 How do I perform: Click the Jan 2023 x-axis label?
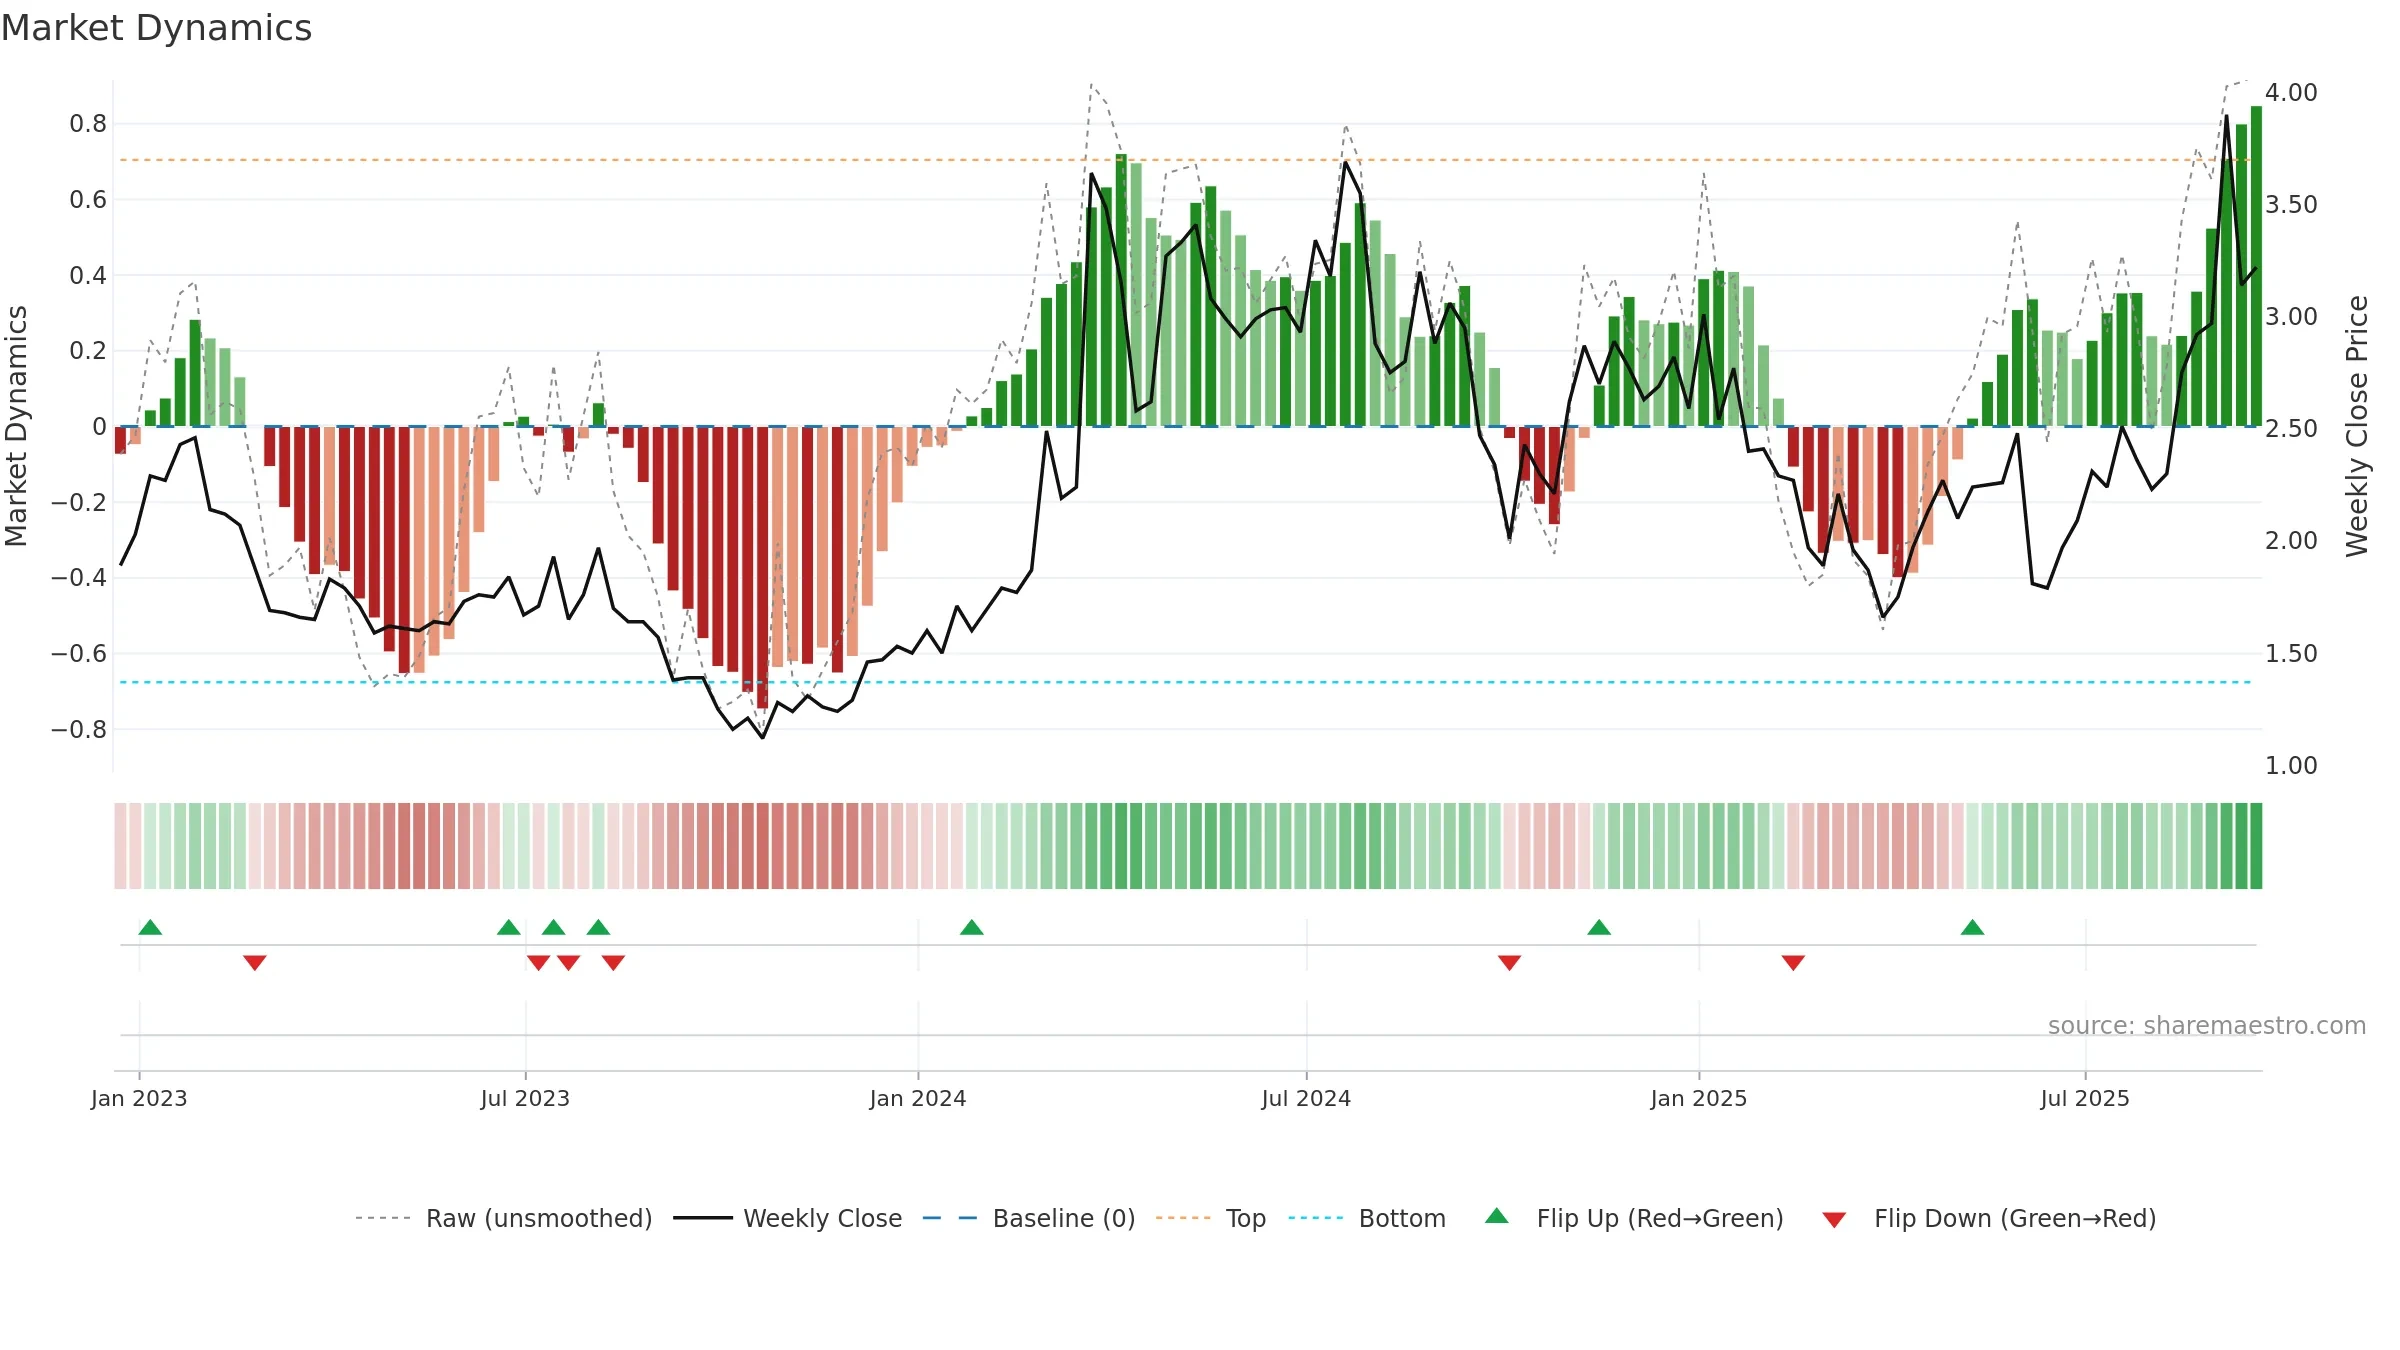tap(139, 1098)
